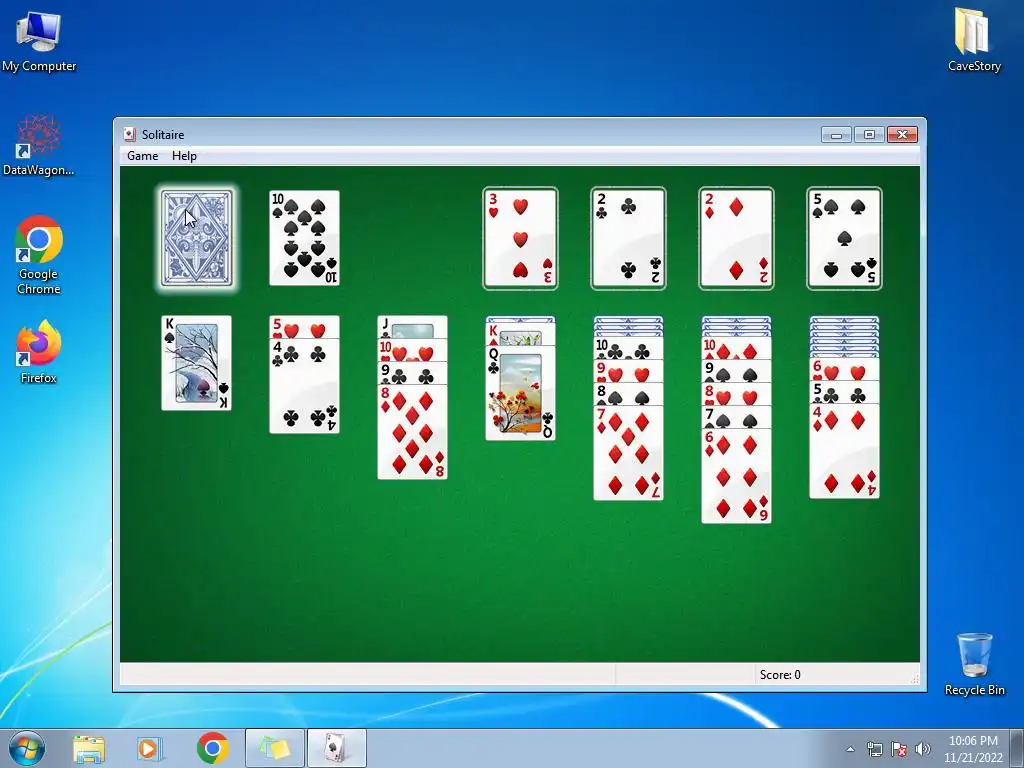The image size is (1024, 768).
Task: Open My Computer desktop icon
Action: [39, 42]
